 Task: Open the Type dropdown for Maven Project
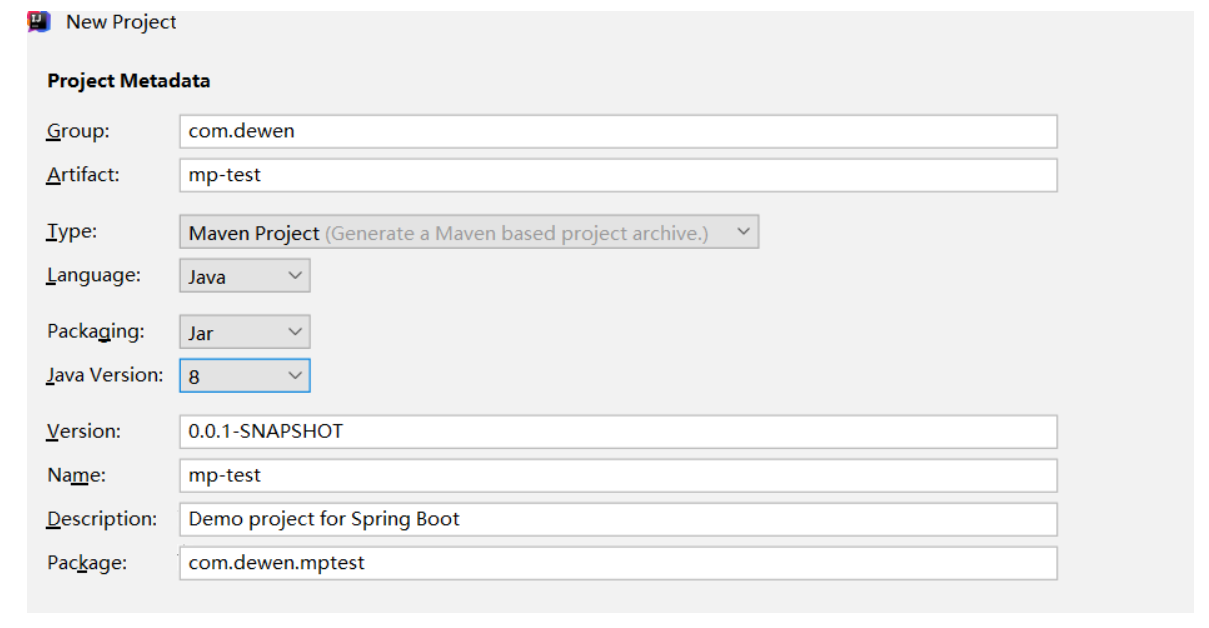coord(468,232)
